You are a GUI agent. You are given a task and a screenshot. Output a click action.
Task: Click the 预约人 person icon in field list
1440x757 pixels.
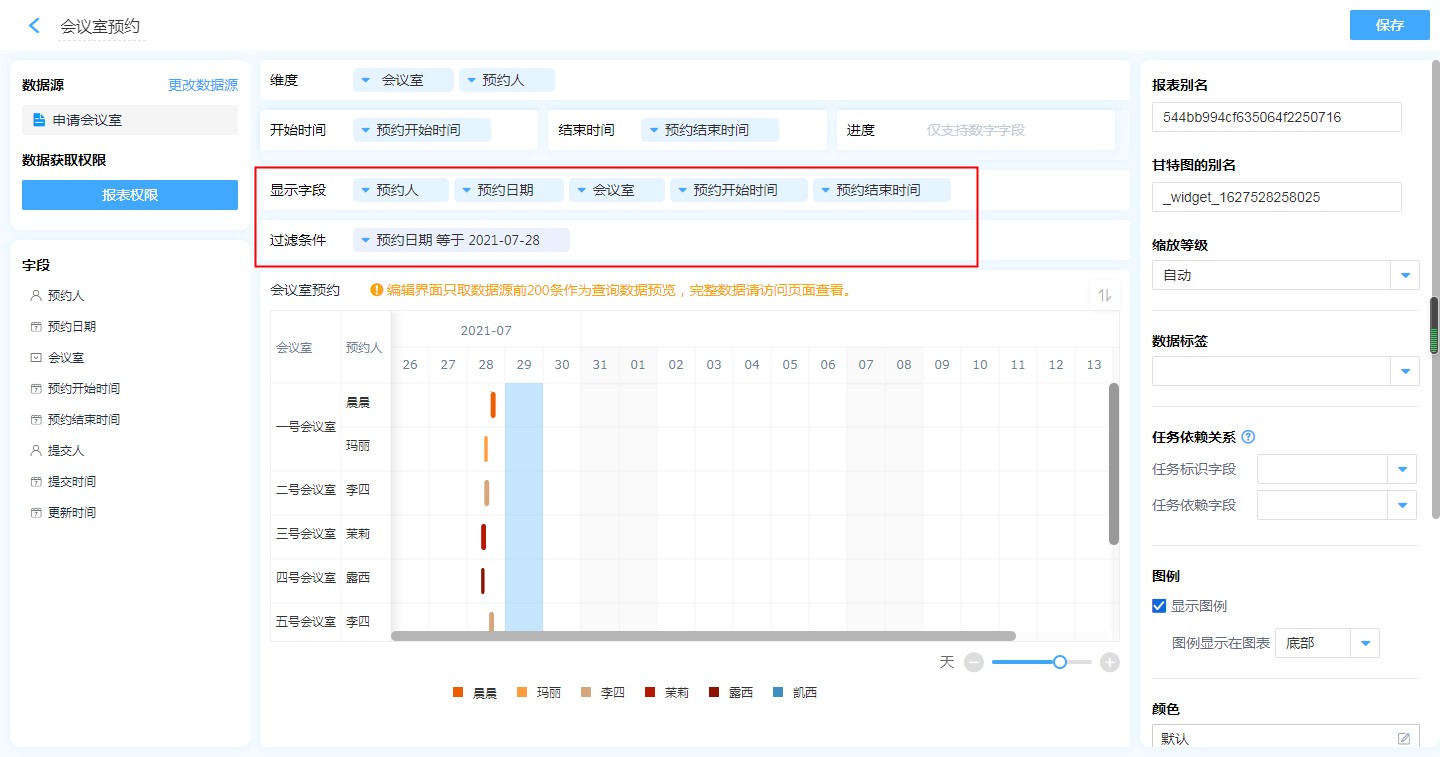[x=36, y=296]
